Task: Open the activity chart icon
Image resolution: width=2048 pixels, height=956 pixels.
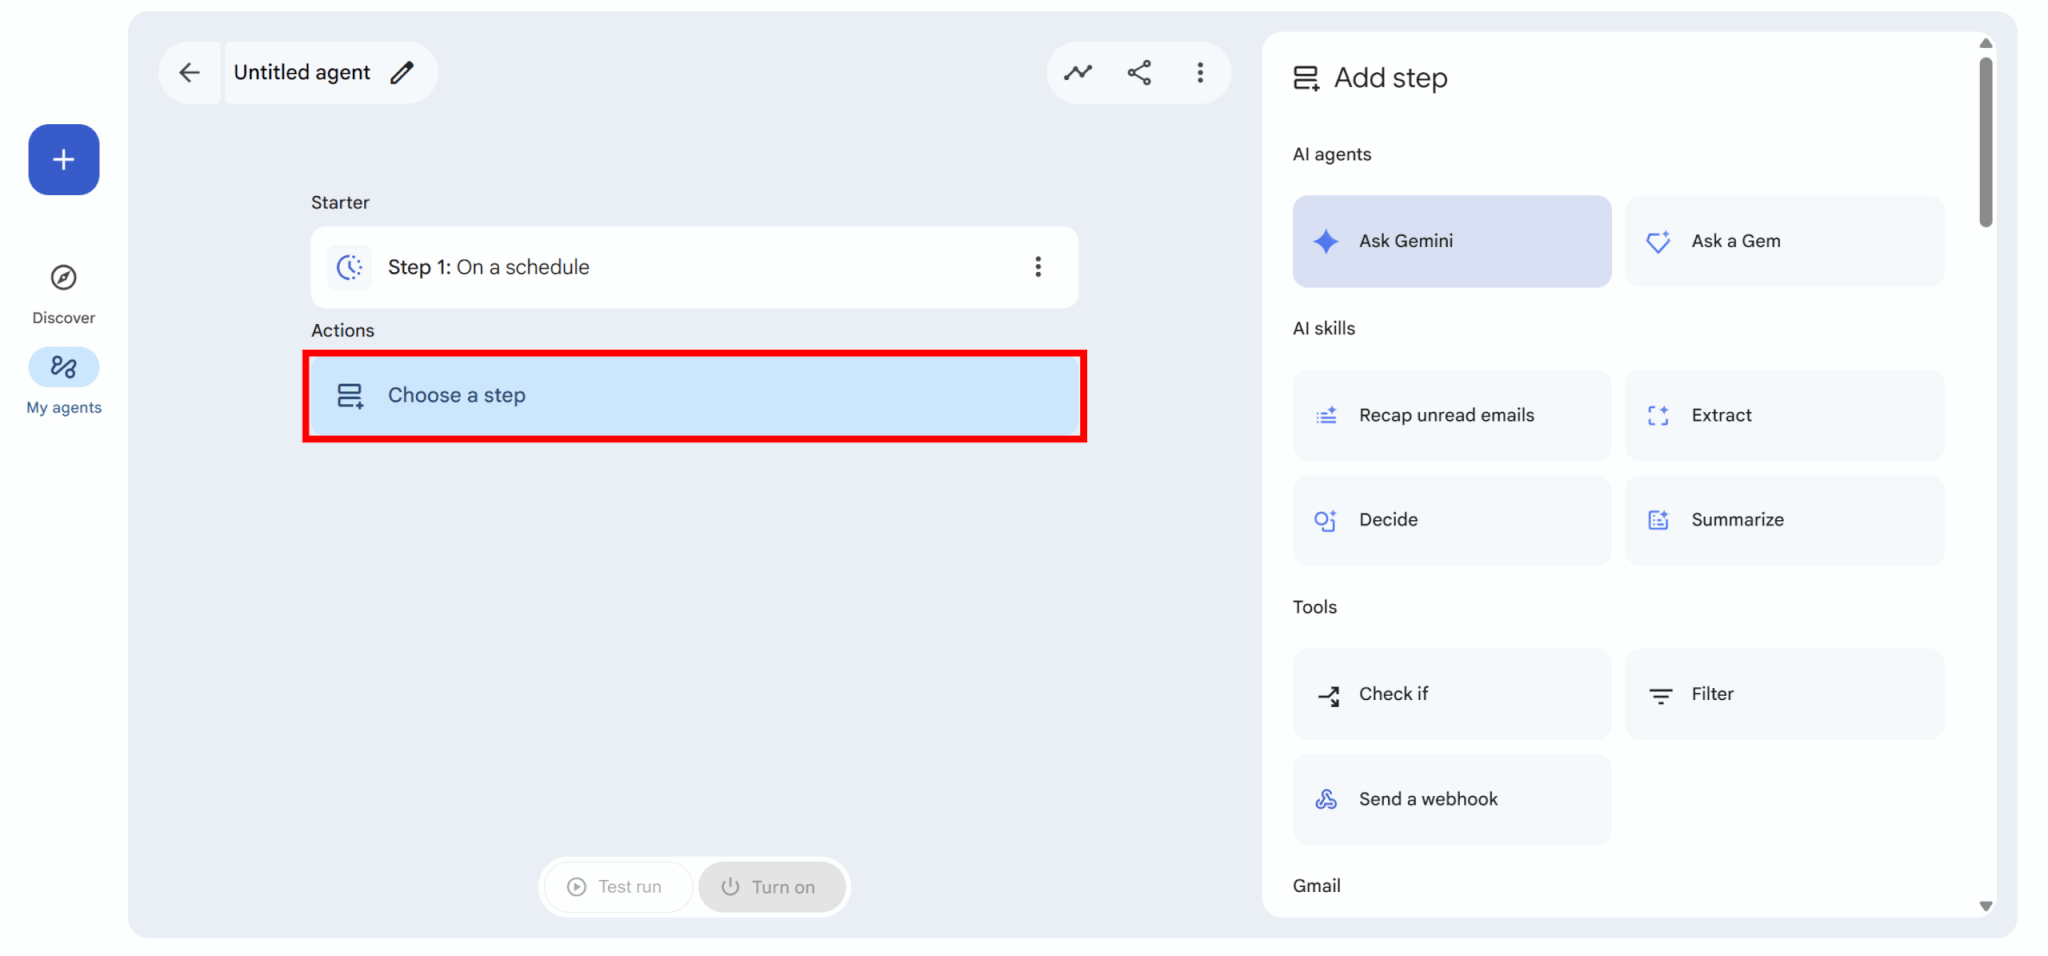Action: [1077, 72]
